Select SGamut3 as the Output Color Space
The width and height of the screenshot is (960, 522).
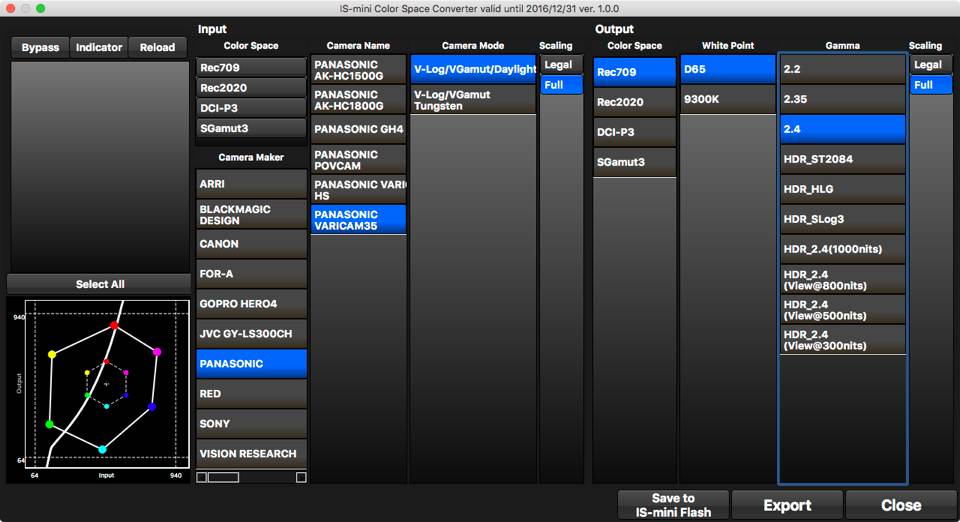pos(634,162)
